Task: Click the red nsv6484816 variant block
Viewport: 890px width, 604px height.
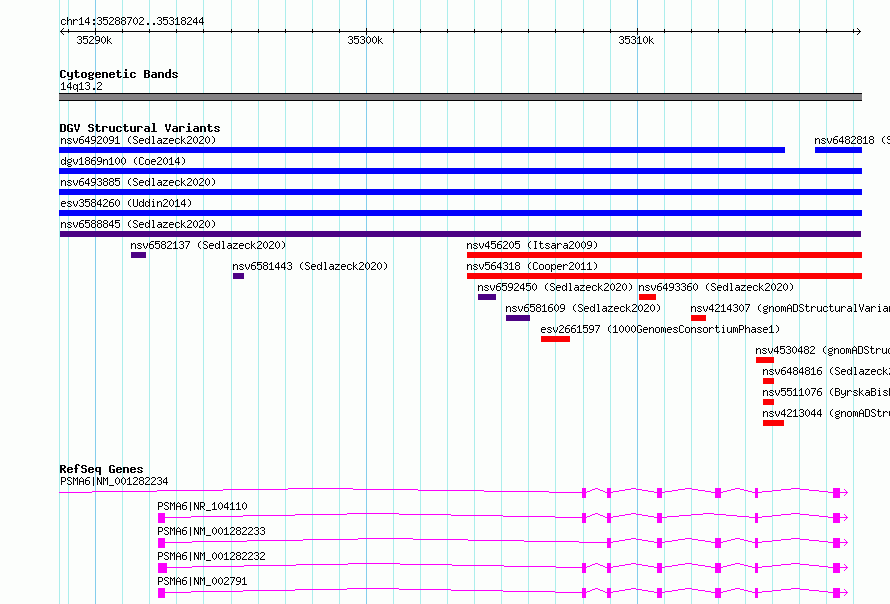Action: click(x=769, y=381)
